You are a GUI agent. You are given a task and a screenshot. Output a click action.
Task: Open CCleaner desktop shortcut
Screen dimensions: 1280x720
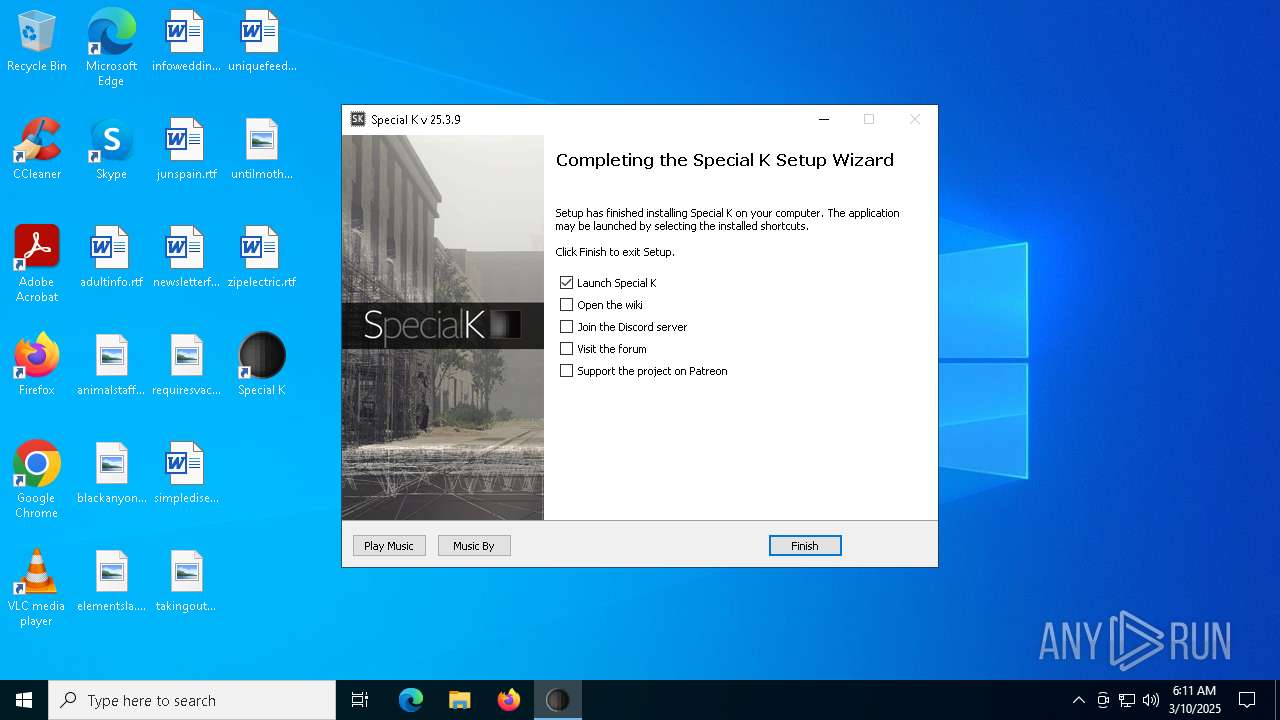37,150
